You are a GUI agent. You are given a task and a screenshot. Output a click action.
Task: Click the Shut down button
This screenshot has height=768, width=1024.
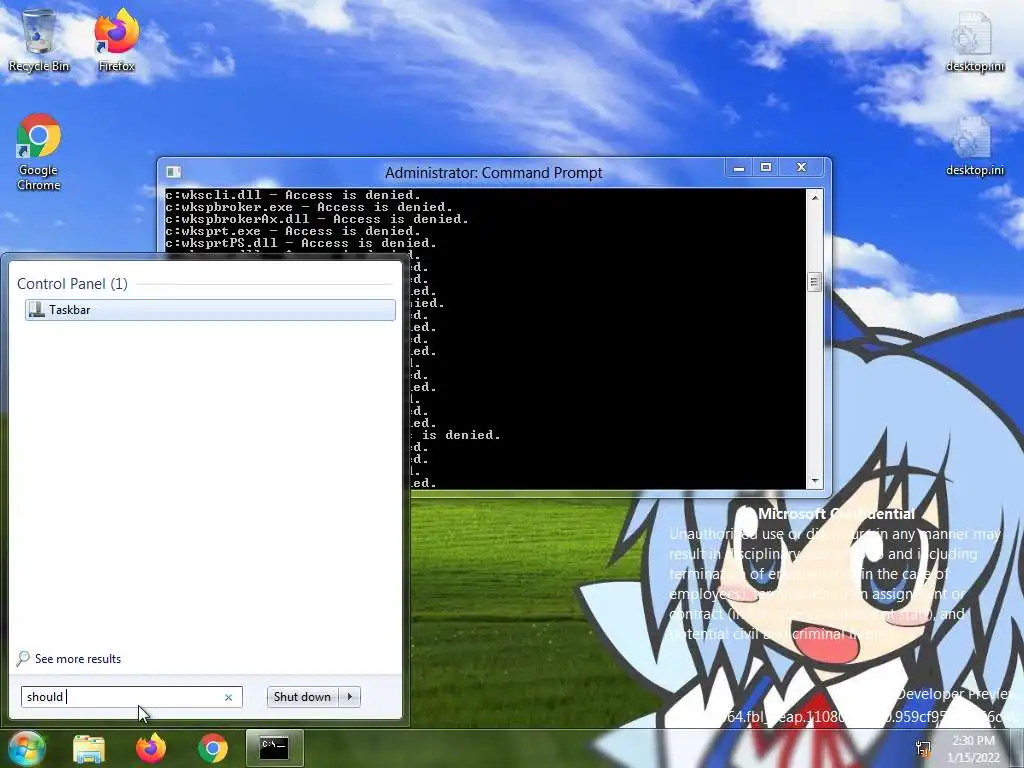click(x=303, y=697)
